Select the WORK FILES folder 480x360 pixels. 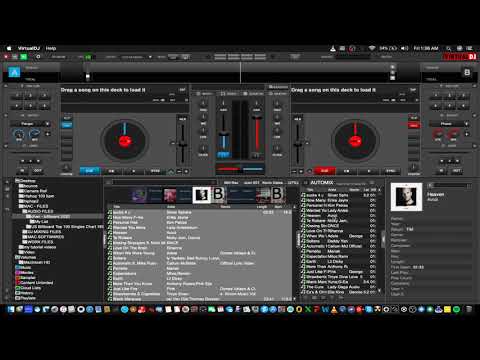38,242
